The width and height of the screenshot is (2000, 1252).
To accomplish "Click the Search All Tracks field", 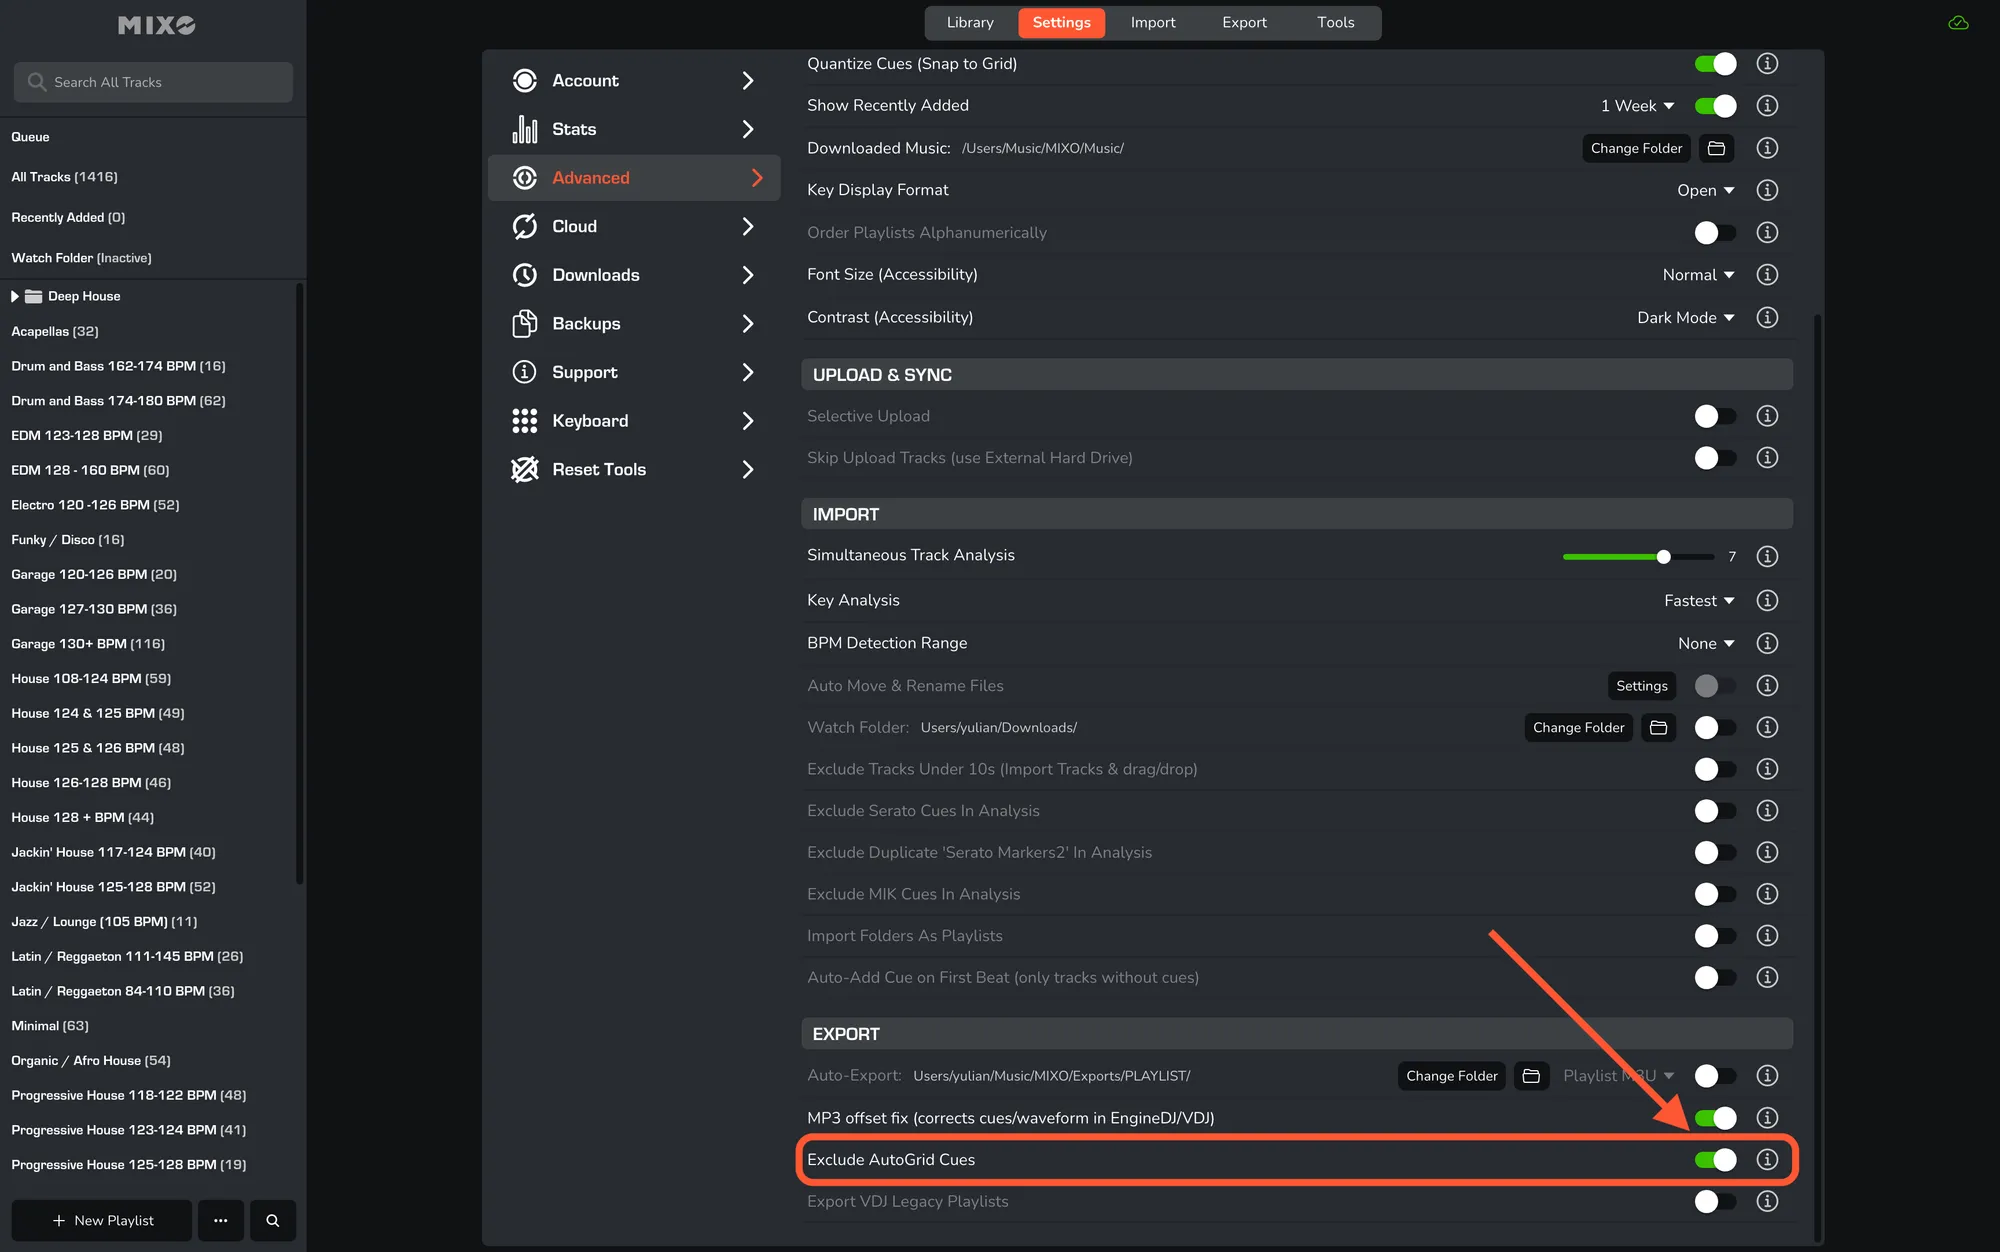I will click(x=153, y=82).
